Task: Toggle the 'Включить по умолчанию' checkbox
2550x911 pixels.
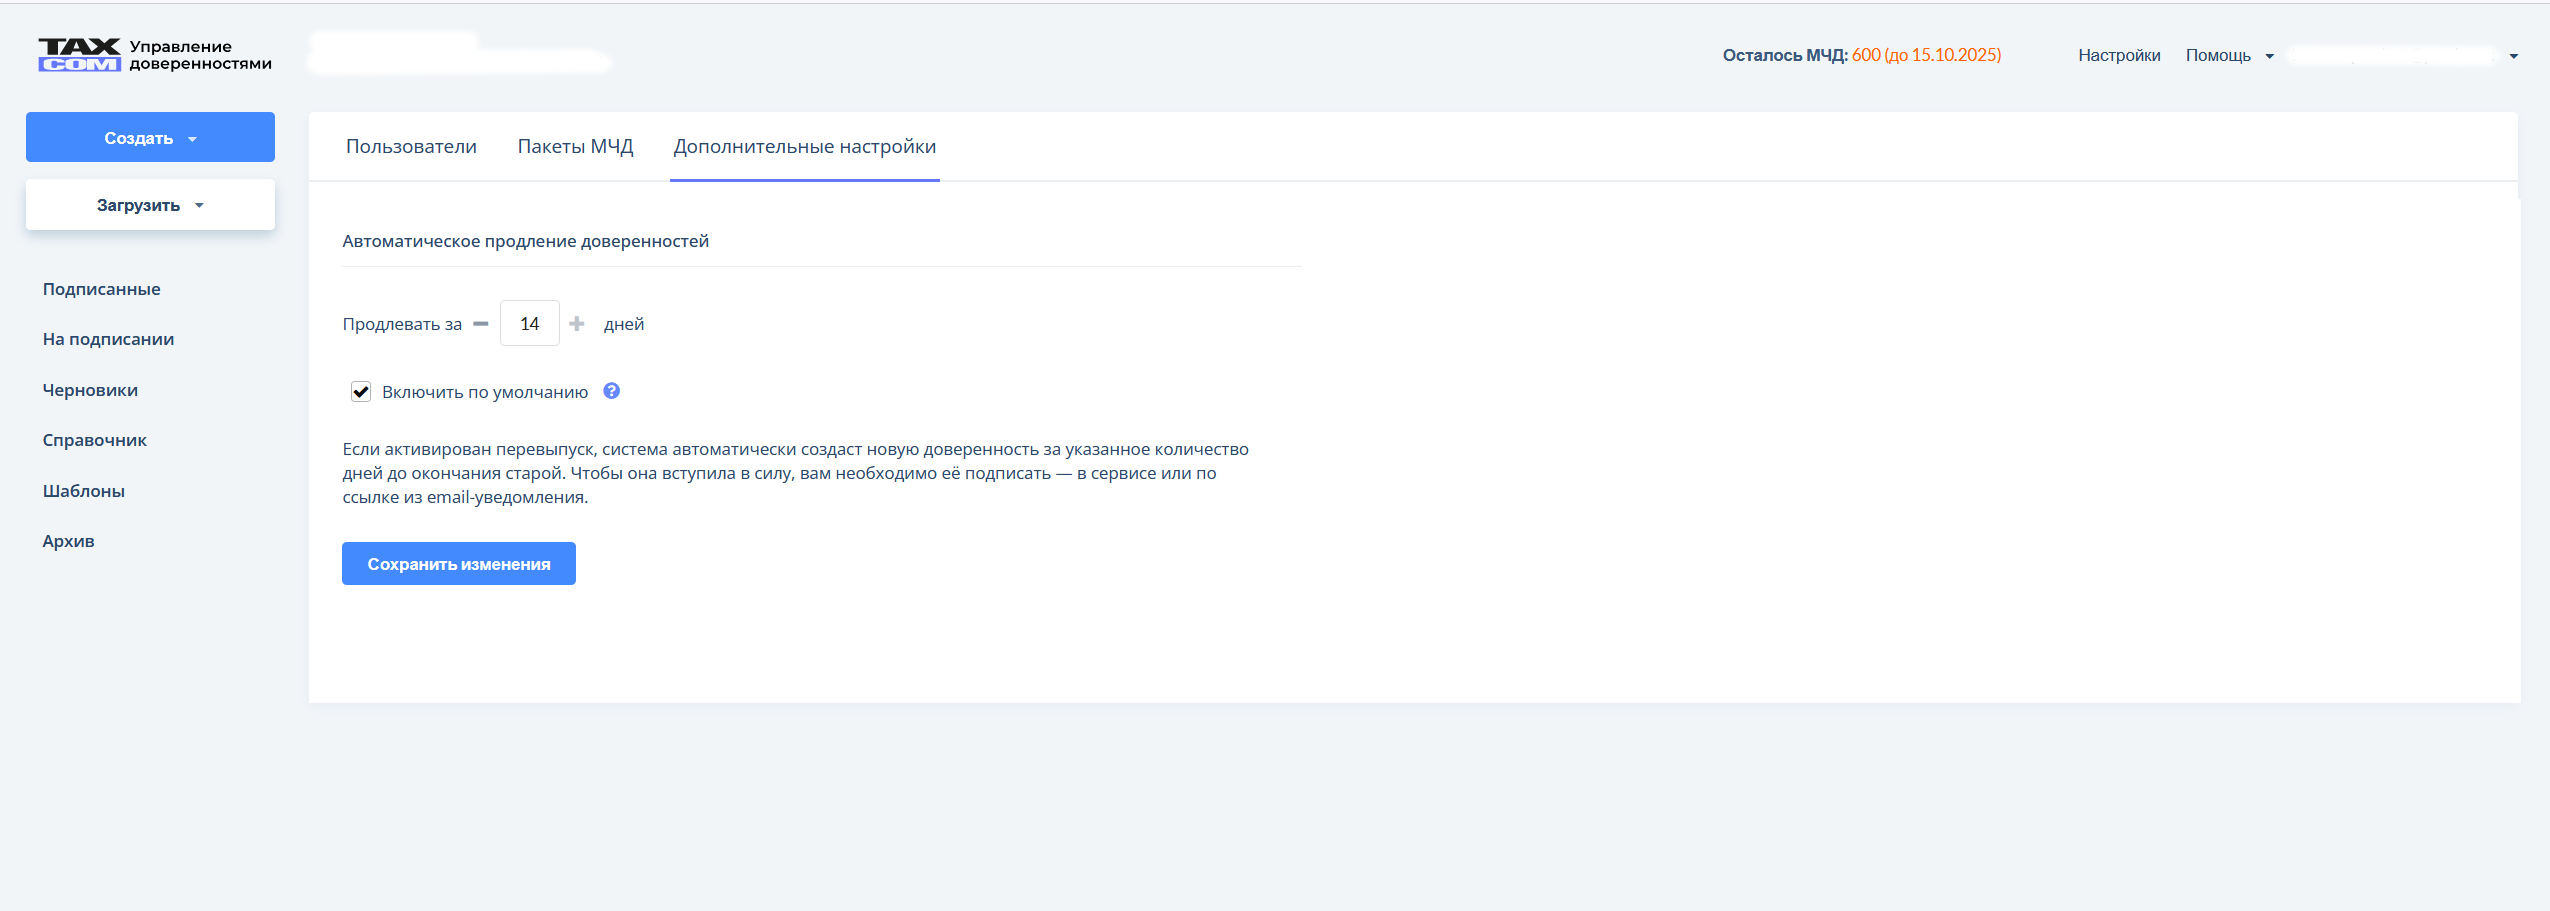Action: (361, 392)
